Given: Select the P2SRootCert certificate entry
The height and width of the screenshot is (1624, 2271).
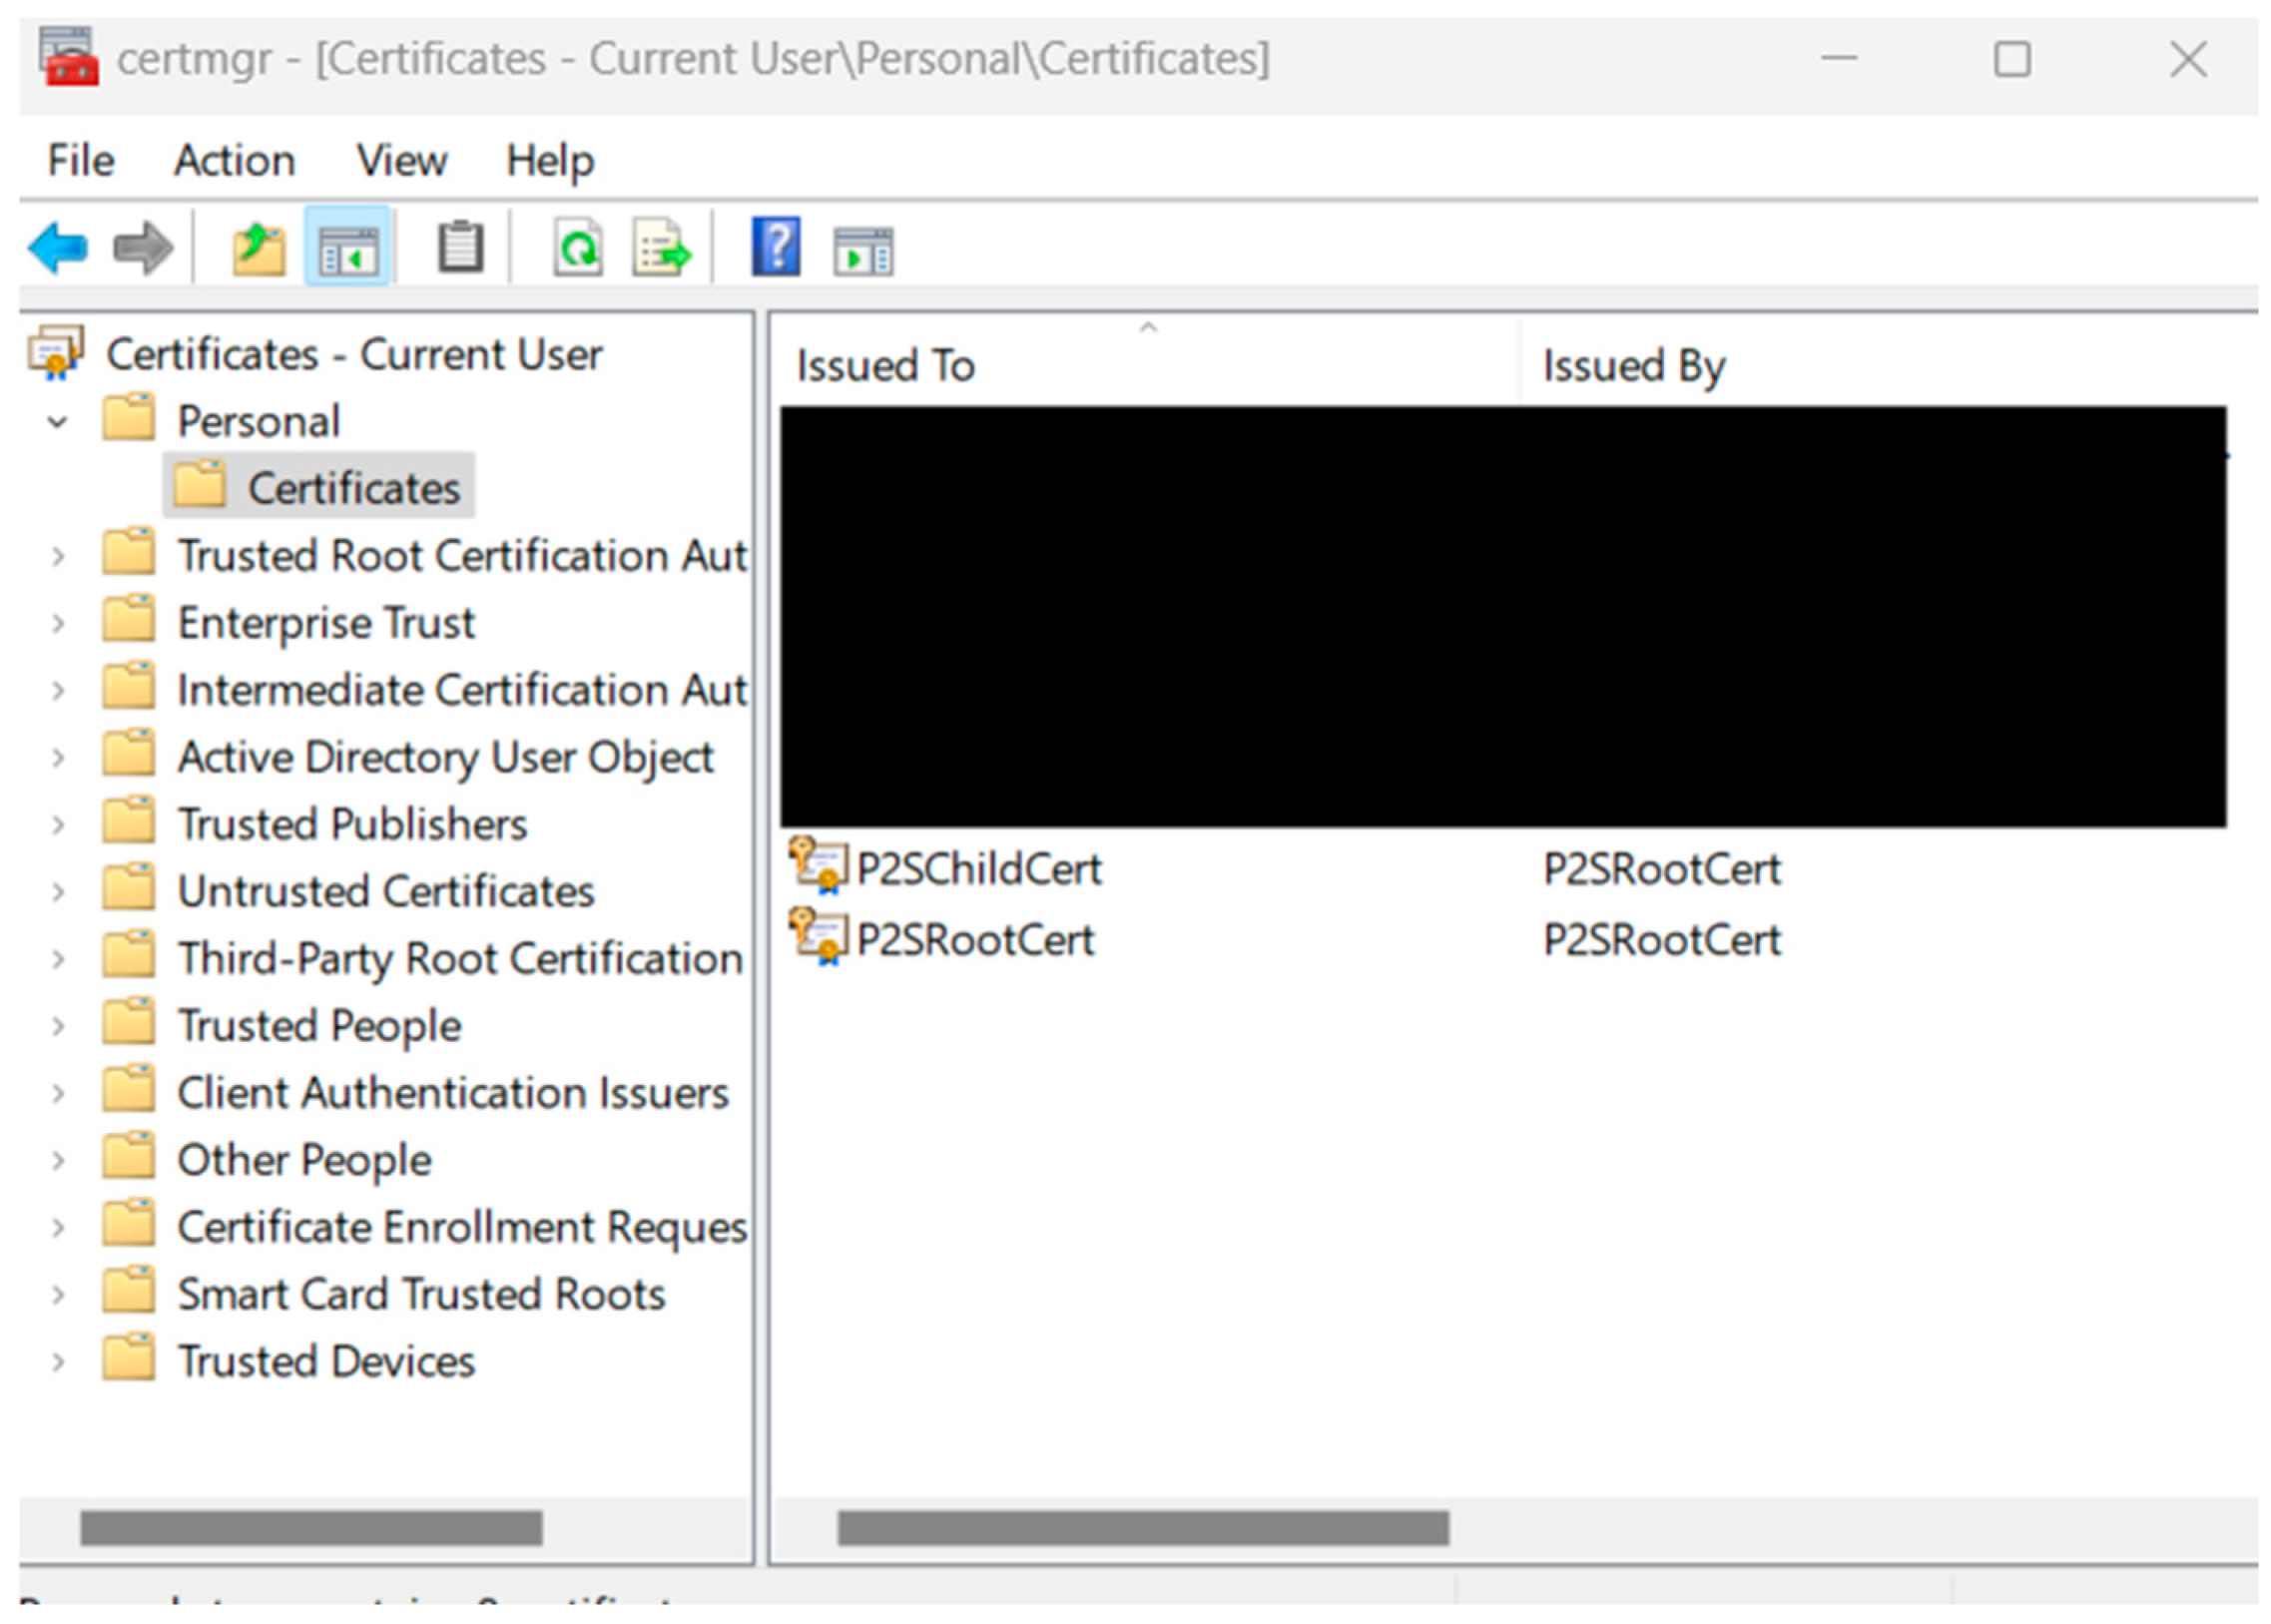Looking at the screenshot, I should (975, 939).
